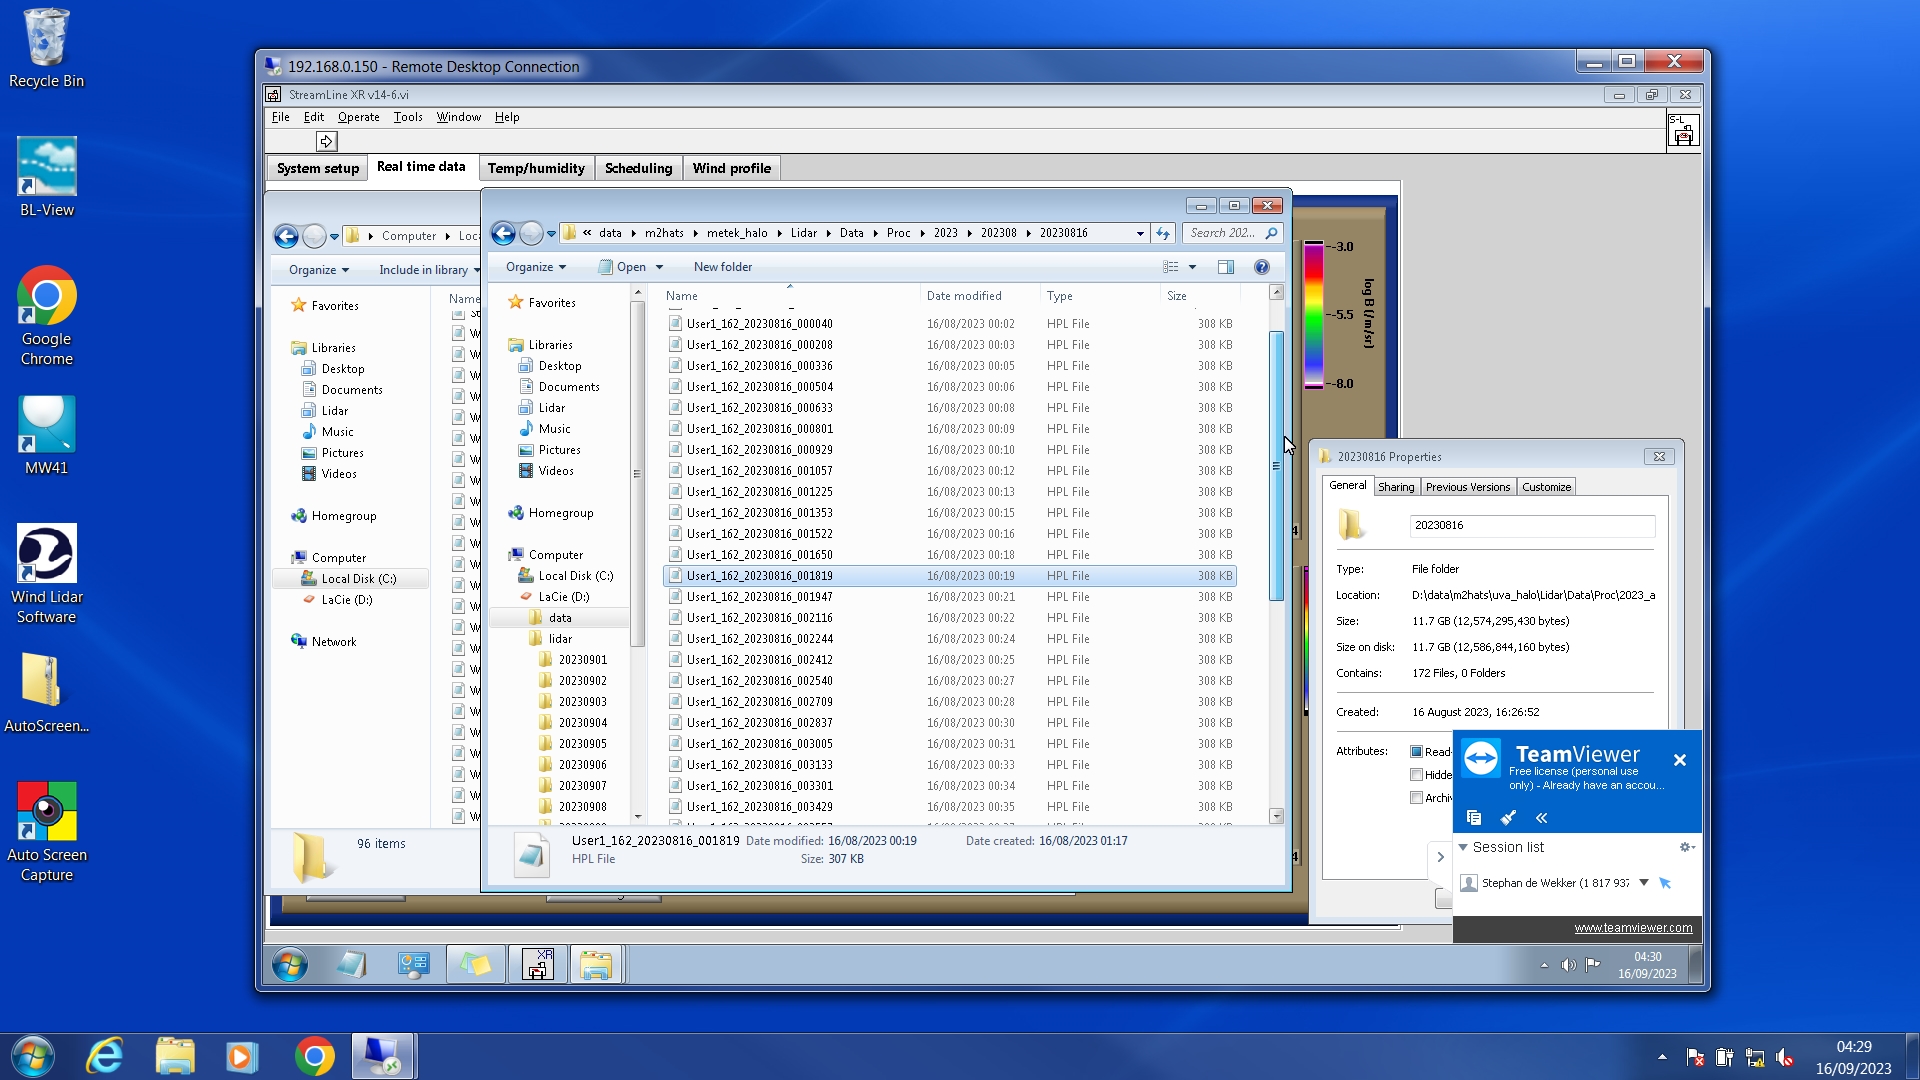Click the file list vertical scrollbar thumb
The image size is (1920, 1080).
pos(1276,465)
